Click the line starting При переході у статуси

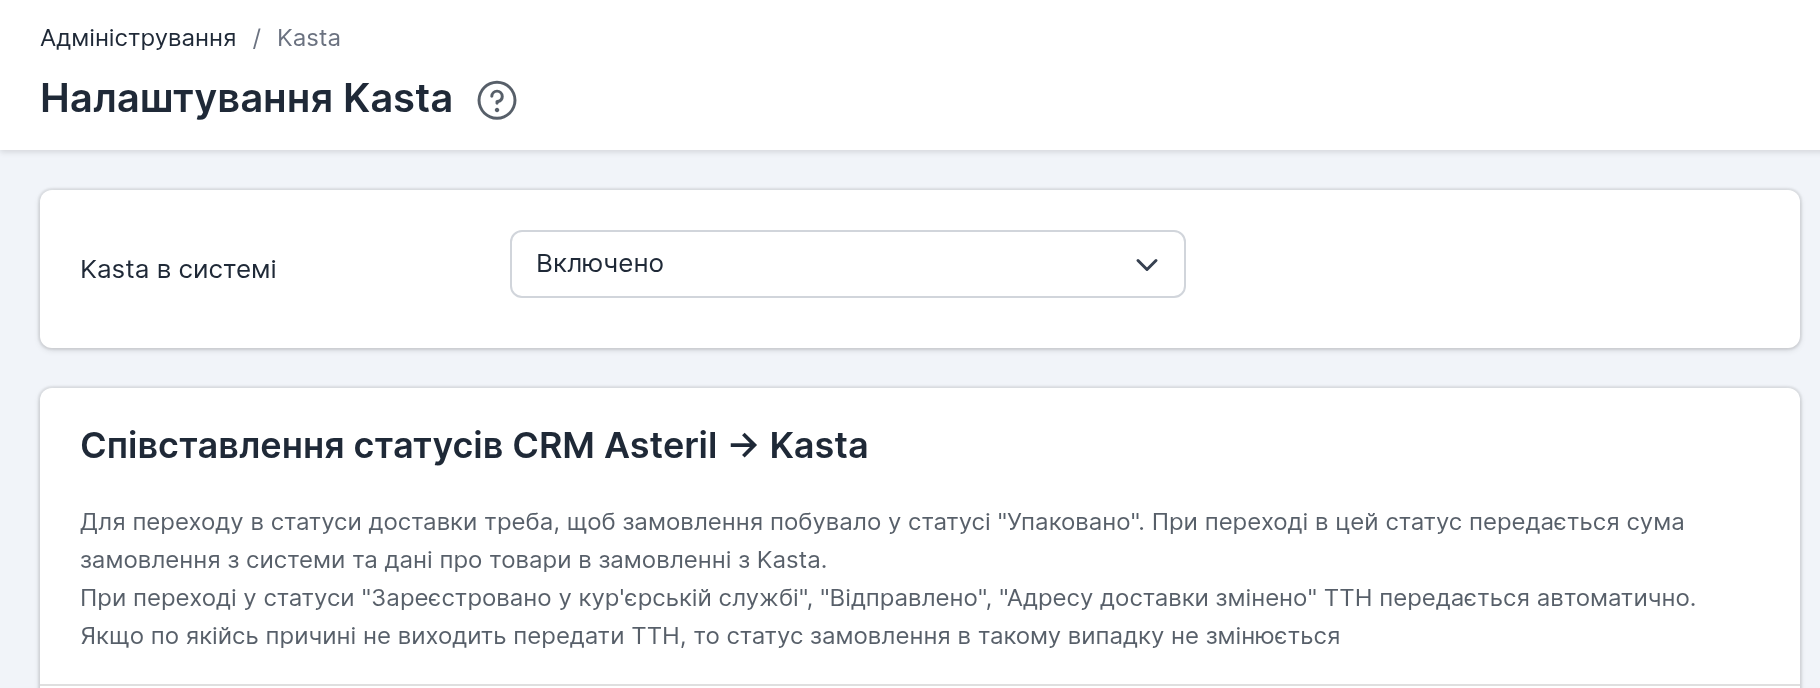click(888, 598)
